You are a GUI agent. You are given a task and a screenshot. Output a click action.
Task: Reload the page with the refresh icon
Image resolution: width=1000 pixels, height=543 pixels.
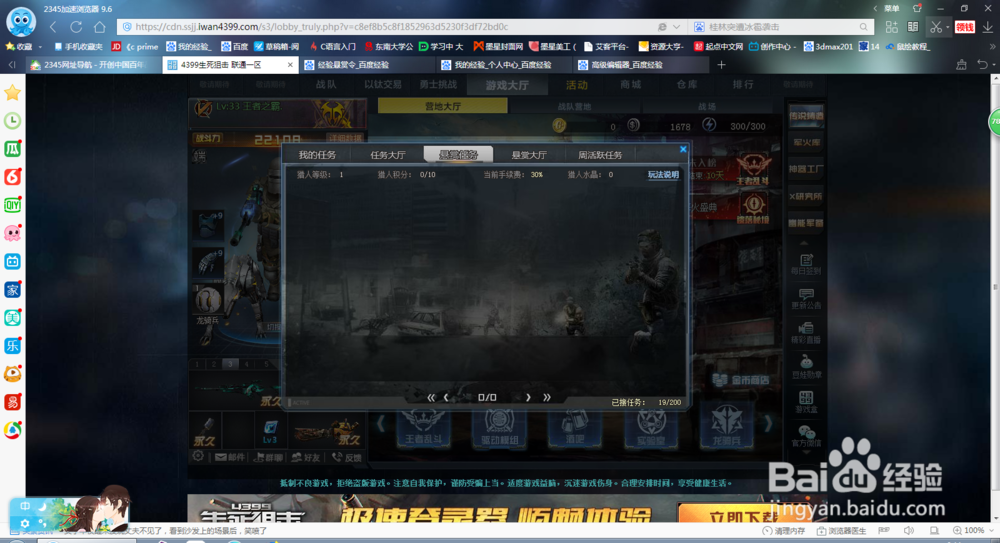tap(76, 27)
